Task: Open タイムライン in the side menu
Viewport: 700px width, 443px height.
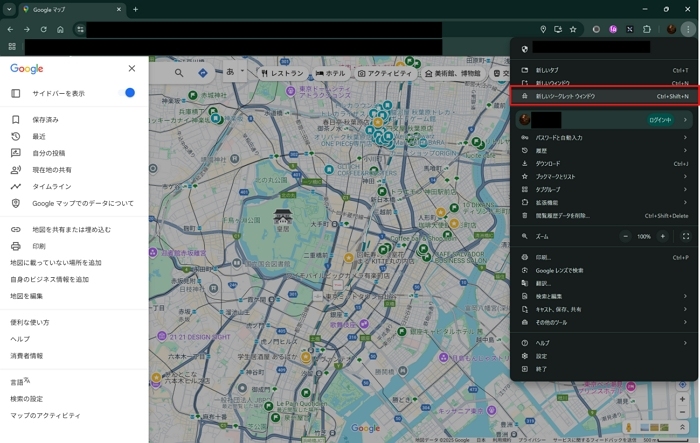Action: pos(51,186)
